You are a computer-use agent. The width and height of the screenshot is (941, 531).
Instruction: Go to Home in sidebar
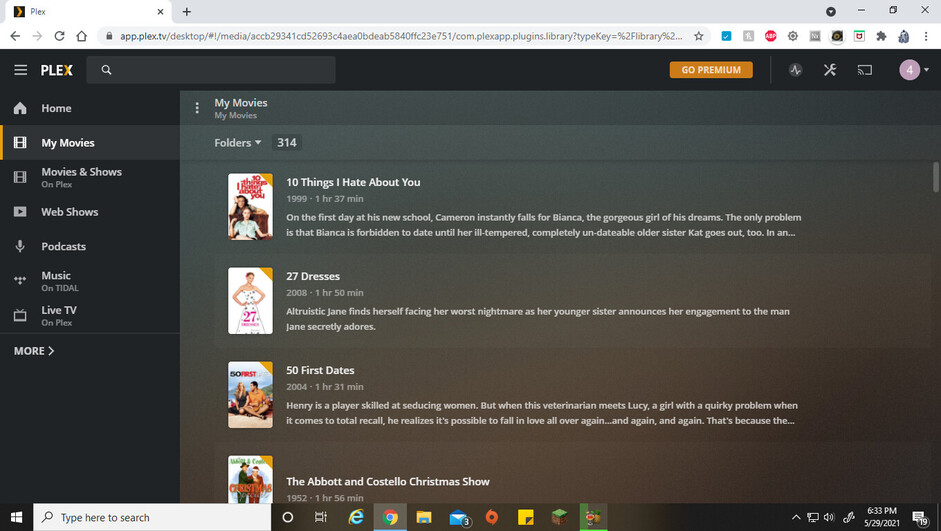tap(90, 109)
